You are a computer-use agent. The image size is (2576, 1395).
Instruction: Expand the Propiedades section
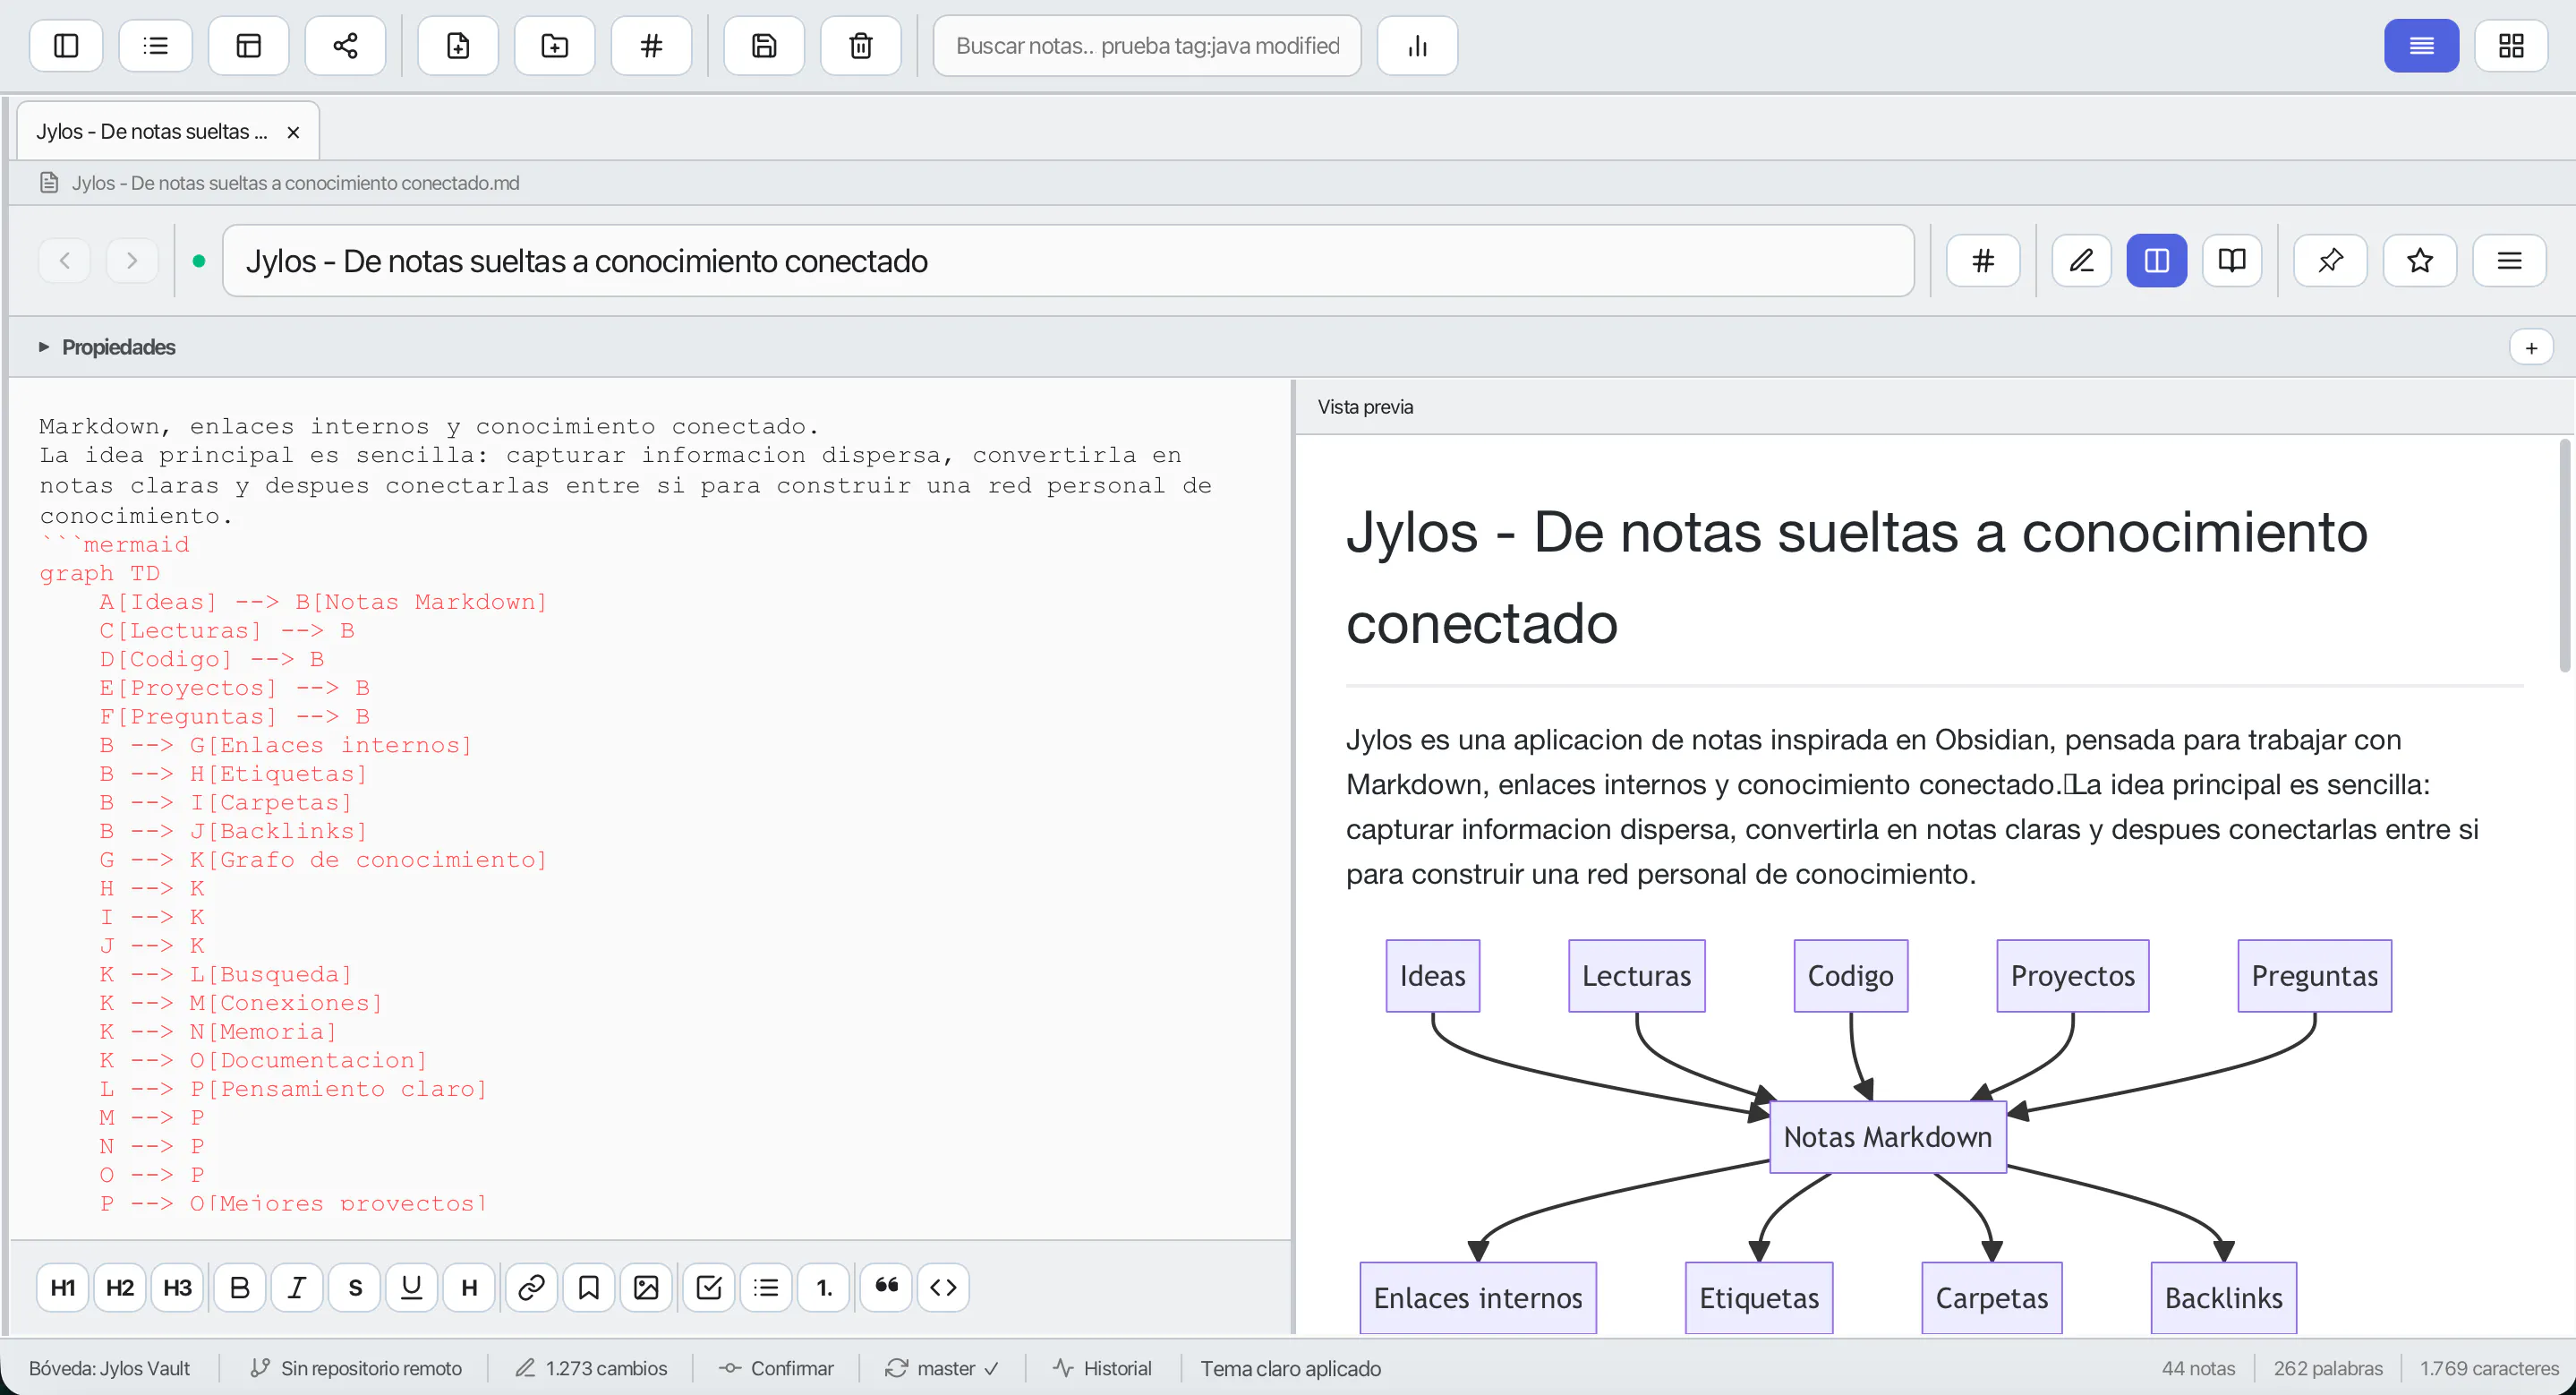(x=107, y=347)
